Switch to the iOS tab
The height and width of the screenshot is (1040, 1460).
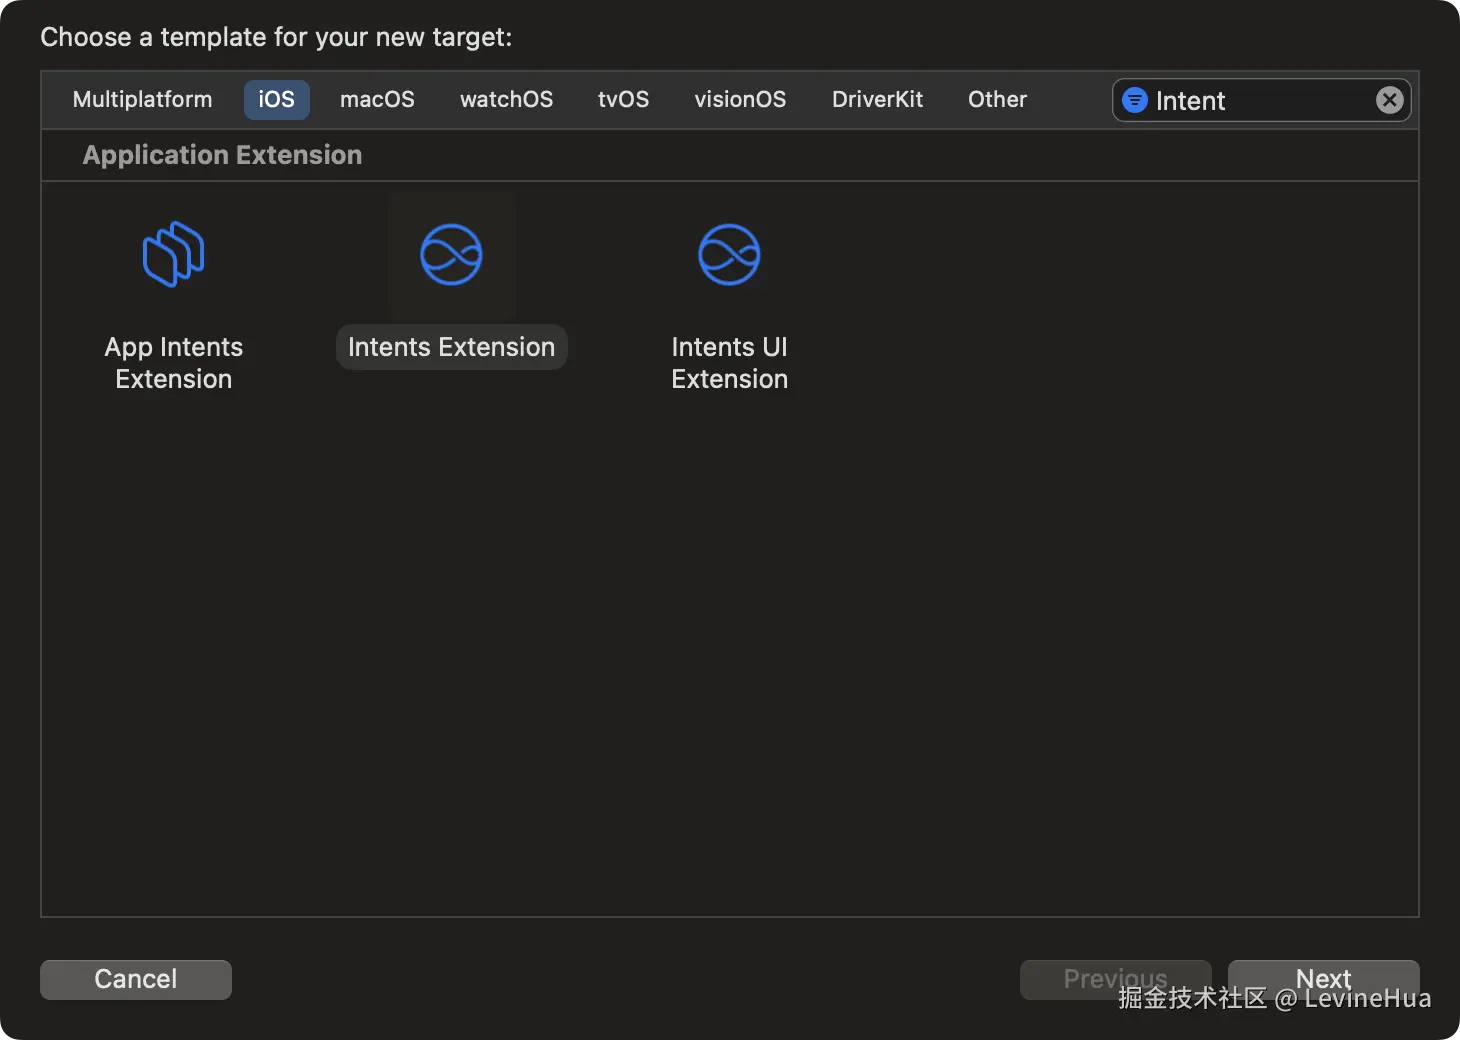pyautogui.click(x=277, y=100)
